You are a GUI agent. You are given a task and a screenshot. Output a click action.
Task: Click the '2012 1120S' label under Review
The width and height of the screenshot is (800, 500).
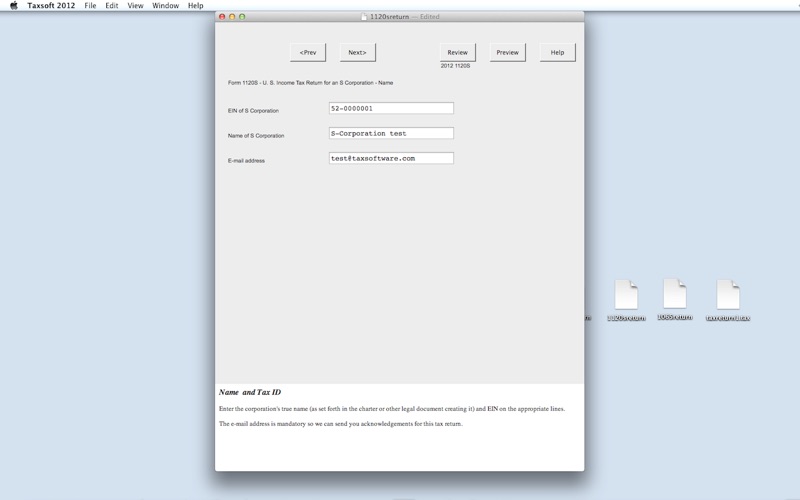pos(455,66)
